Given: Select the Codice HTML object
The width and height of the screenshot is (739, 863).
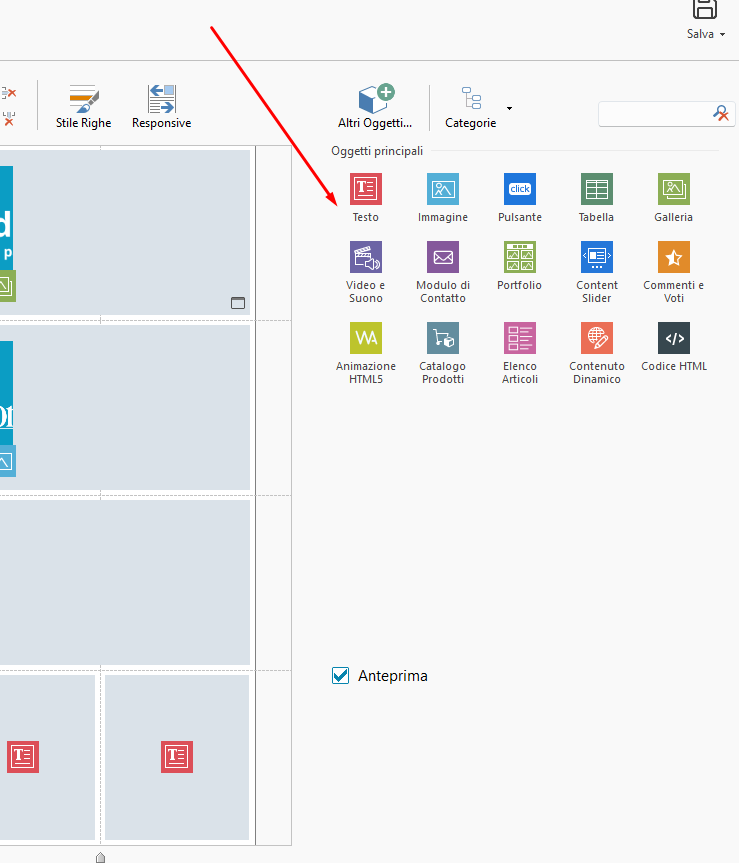Looking at the screenshot, I should pyautogui.click(x=673, y=338).
